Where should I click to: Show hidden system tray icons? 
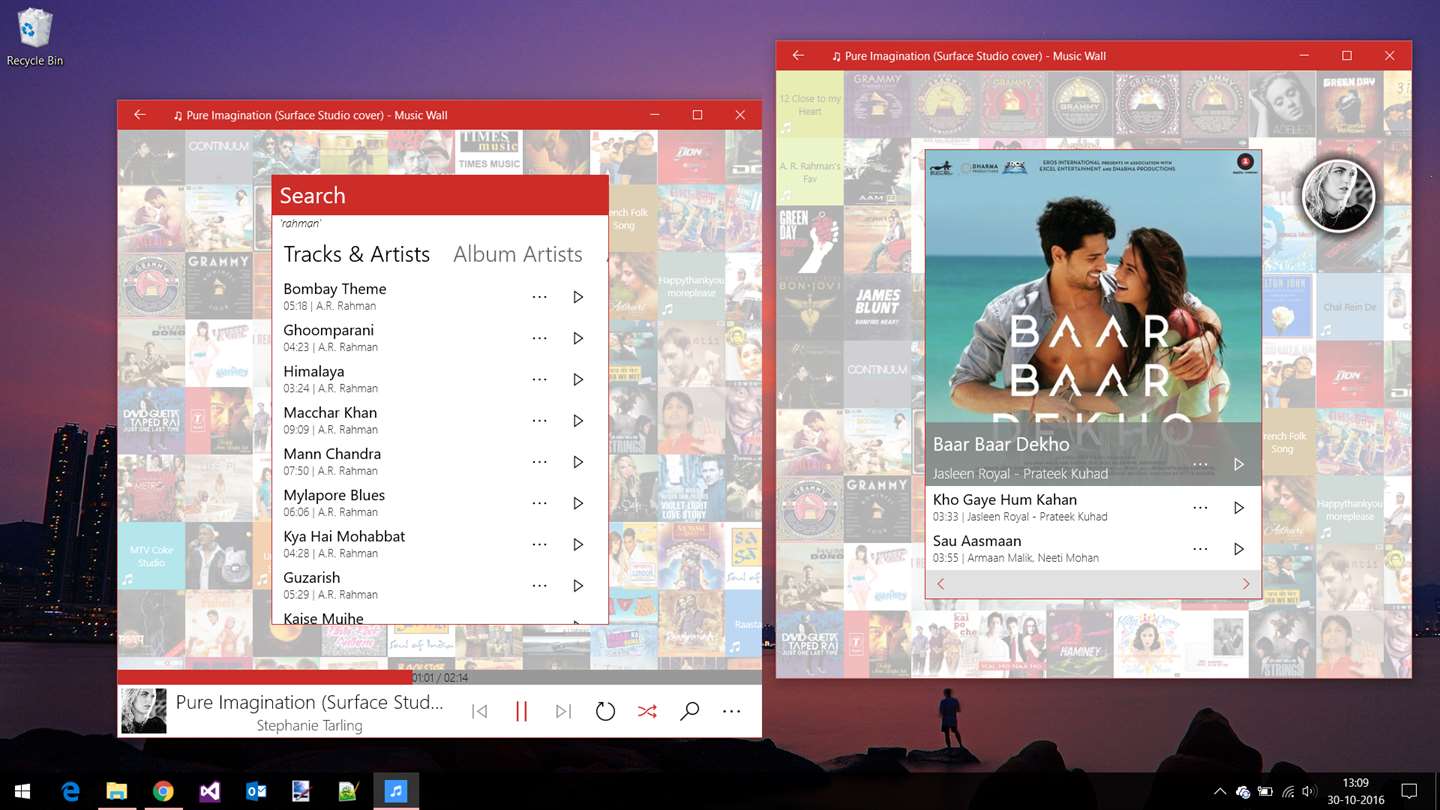point(1219,791)
